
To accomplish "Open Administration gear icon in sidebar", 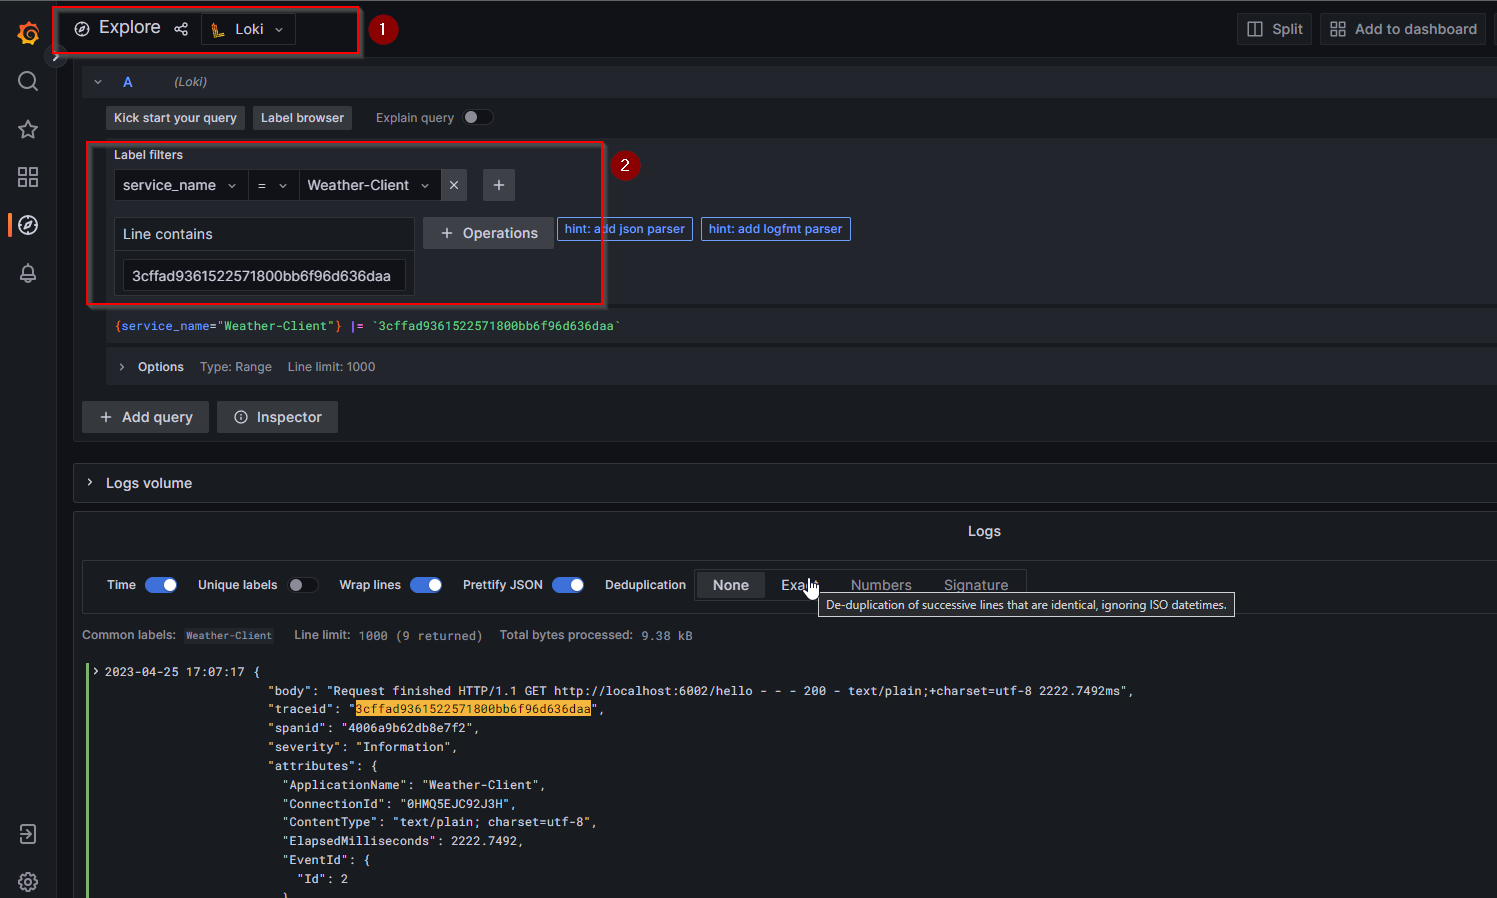I will 28,882.
